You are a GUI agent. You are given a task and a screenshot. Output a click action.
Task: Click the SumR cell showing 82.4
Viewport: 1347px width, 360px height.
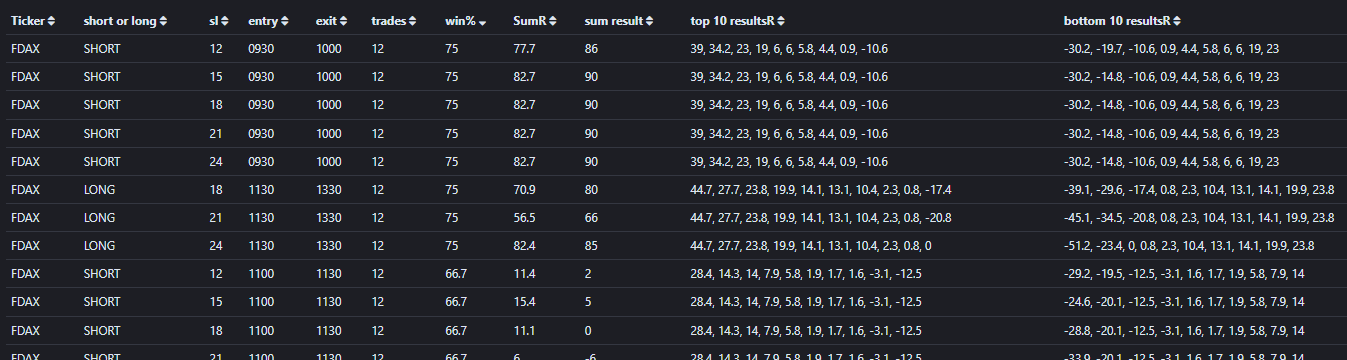coord(525,245)
